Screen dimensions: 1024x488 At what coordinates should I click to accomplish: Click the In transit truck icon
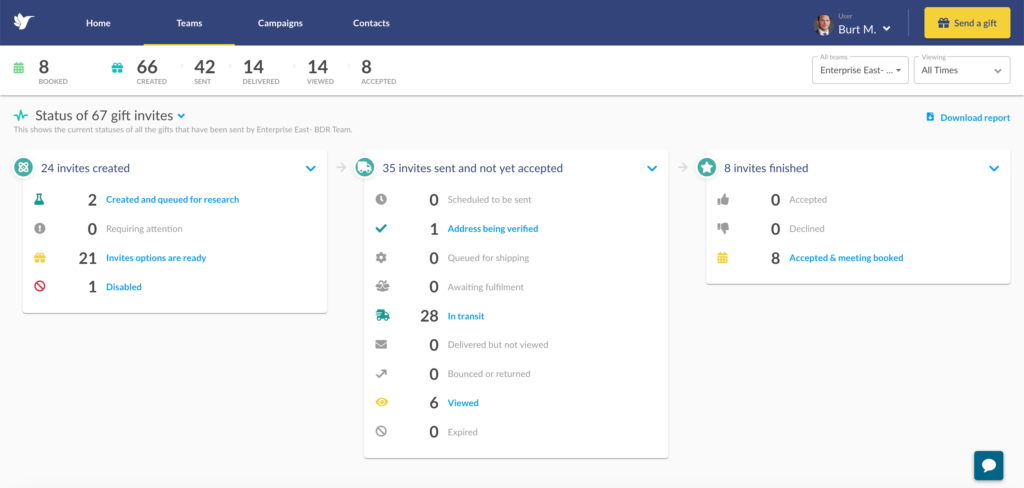382,316
